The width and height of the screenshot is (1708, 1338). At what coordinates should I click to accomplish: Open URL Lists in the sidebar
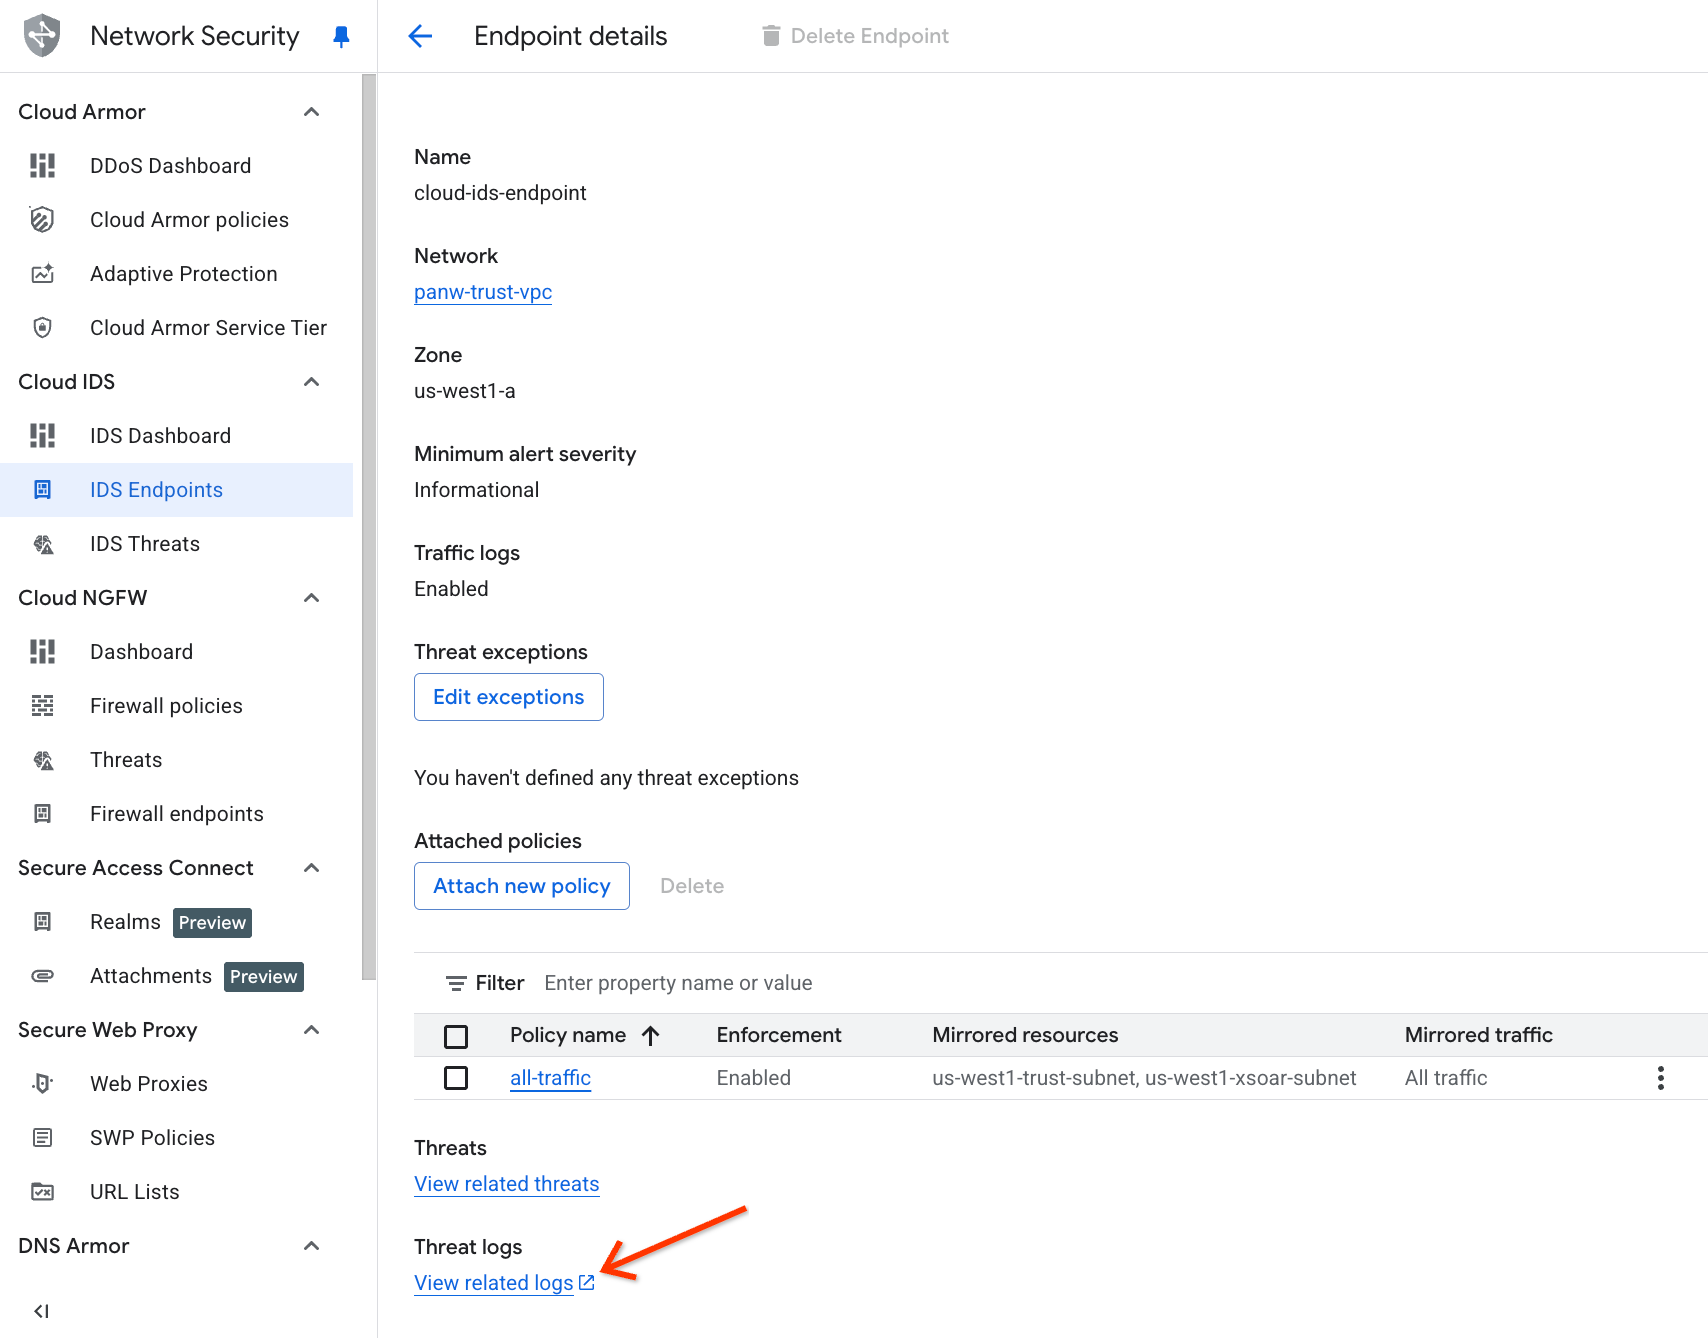[135, 1192]
